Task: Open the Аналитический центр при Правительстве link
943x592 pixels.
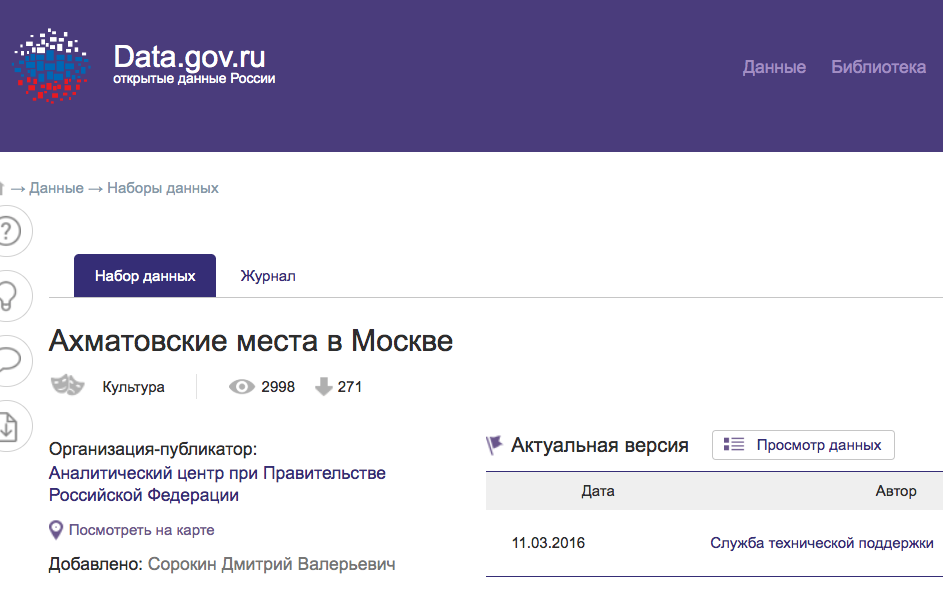Action: [217, 484]
